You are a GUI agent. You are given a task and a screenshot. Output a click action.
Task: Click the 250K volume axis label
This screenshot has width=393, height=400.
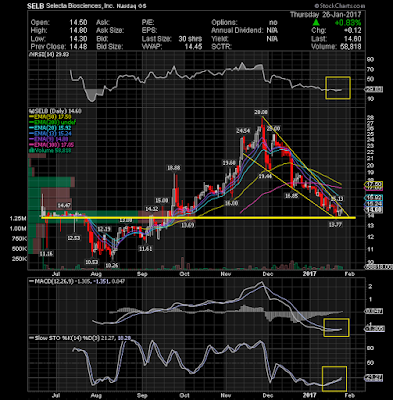pyautogui.click(x=19, y=259)
